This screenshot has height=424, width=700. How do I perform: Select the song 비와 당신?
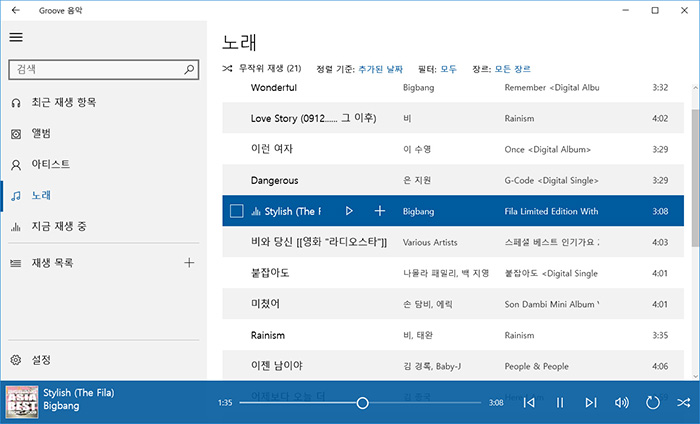(x=319, y=242)
